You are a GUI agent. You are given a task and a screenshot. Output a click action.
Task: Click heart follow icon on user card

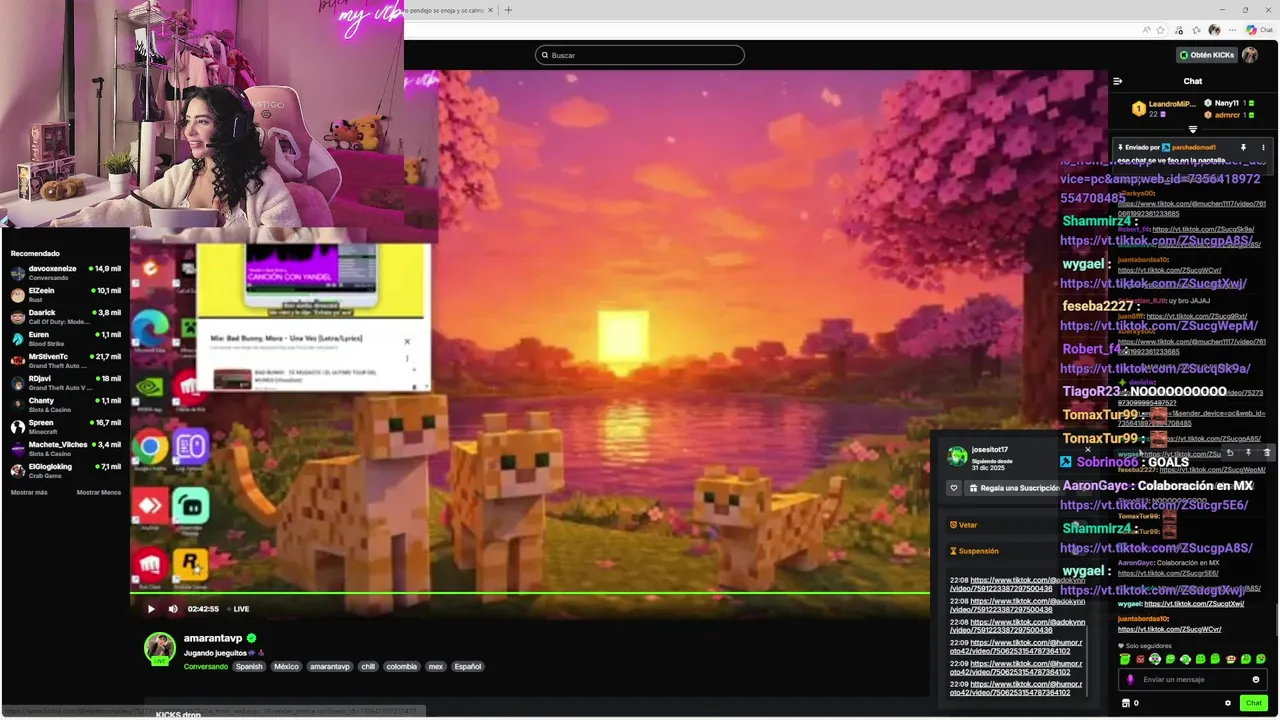(x=954, y=488)
